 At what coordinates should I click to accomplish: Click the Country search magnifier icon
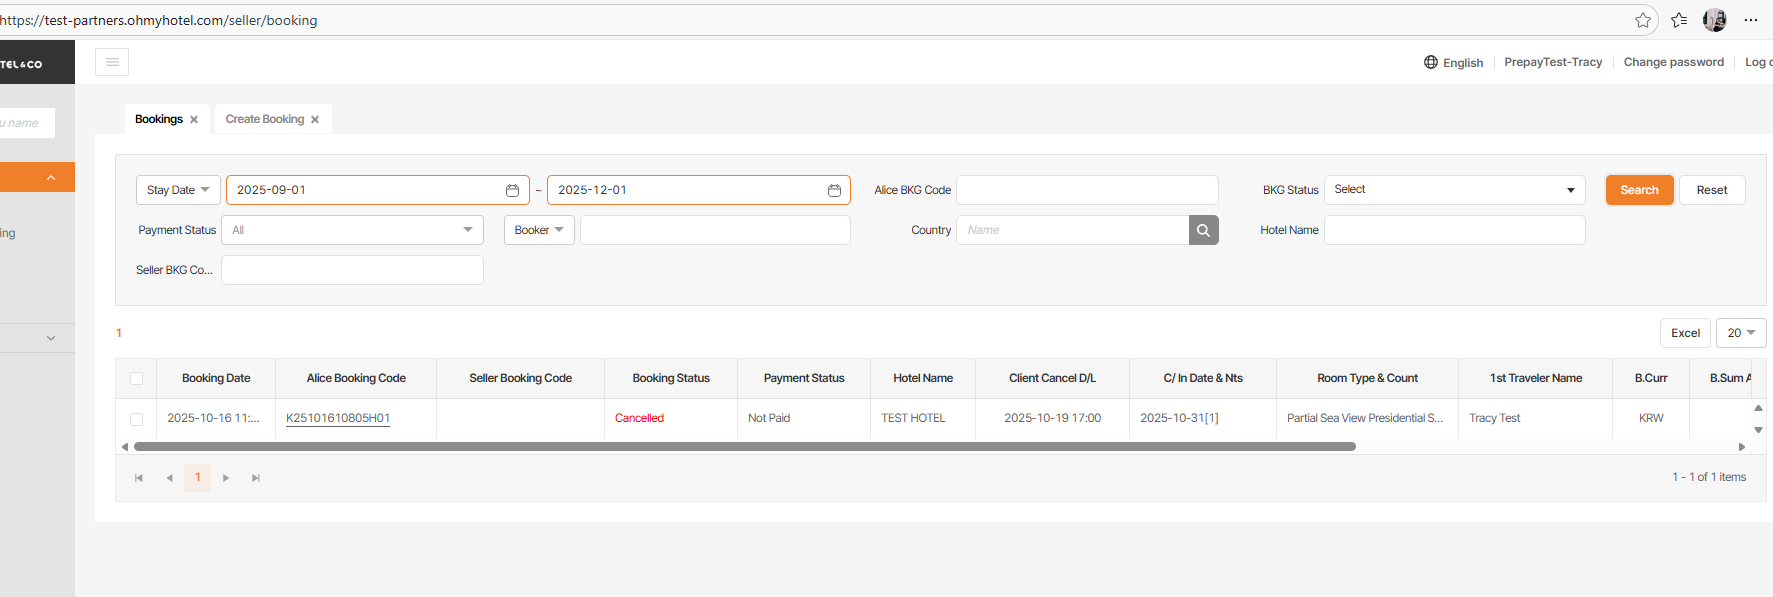click(x=1203, y=230)
